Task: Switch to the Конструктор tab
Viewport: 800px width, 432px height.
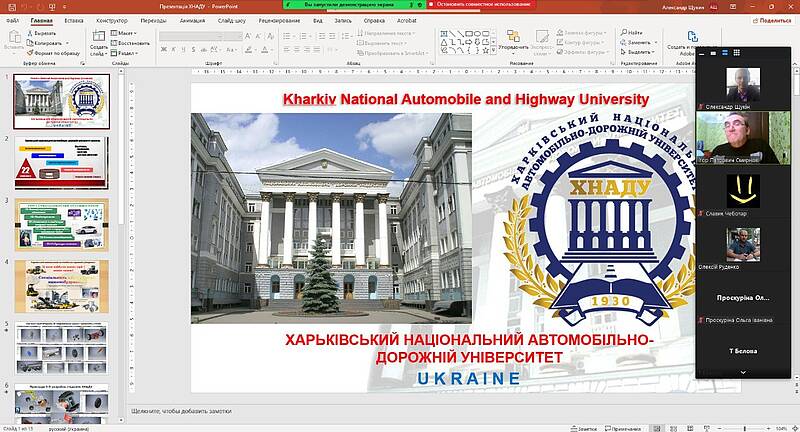Action: click(112, 21)
